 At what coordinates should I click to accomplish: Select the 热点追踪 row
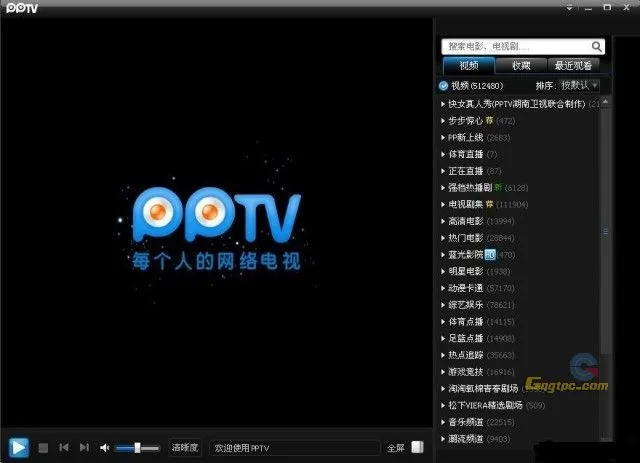[520, 355]
